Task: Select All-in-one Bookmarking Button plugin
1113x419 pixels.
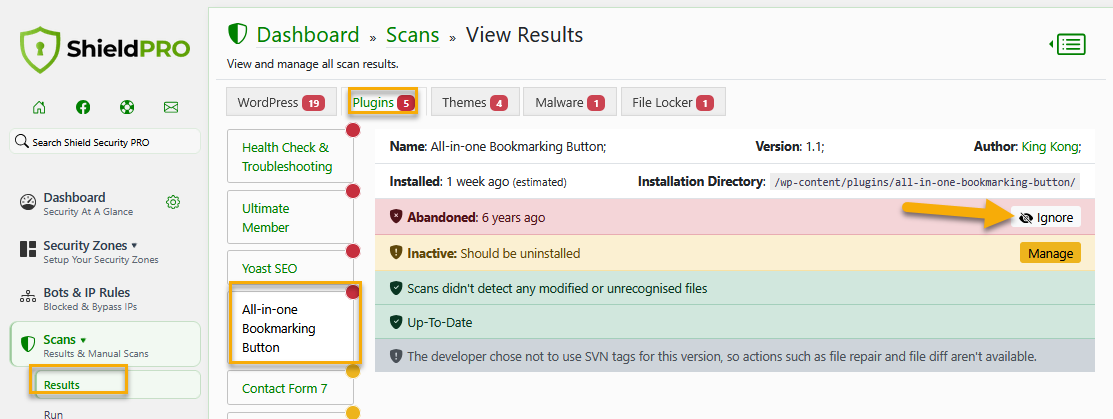Action: coord(290,328)
